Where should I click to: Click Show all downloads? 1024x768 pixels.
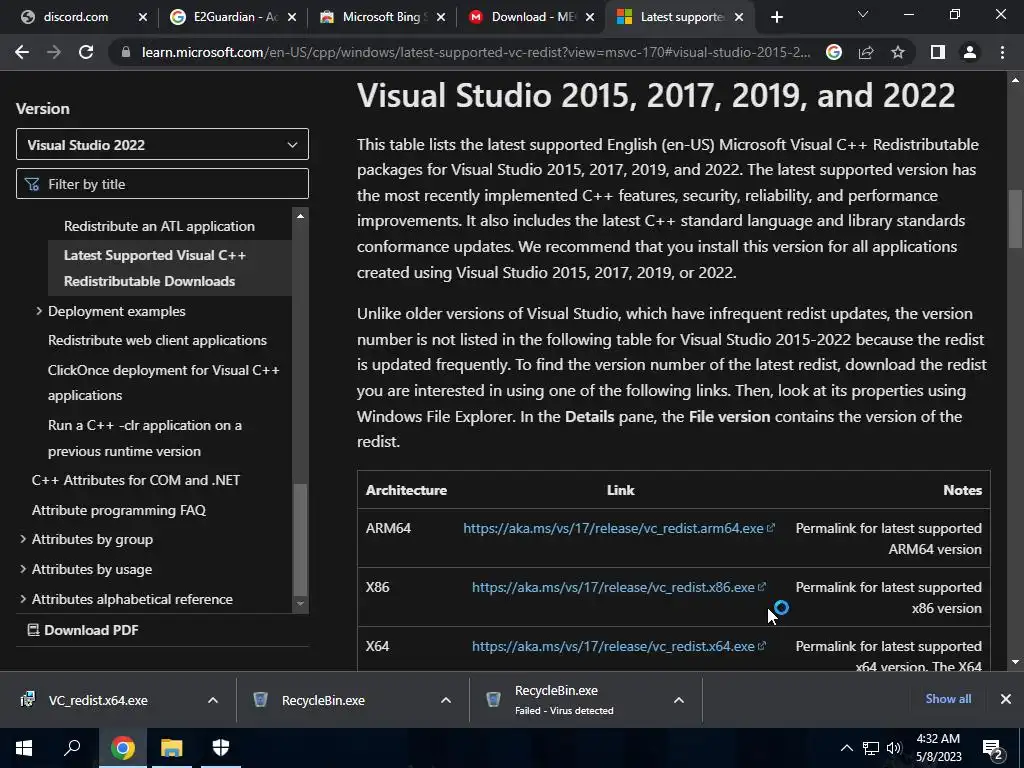(x=948, y=699)
